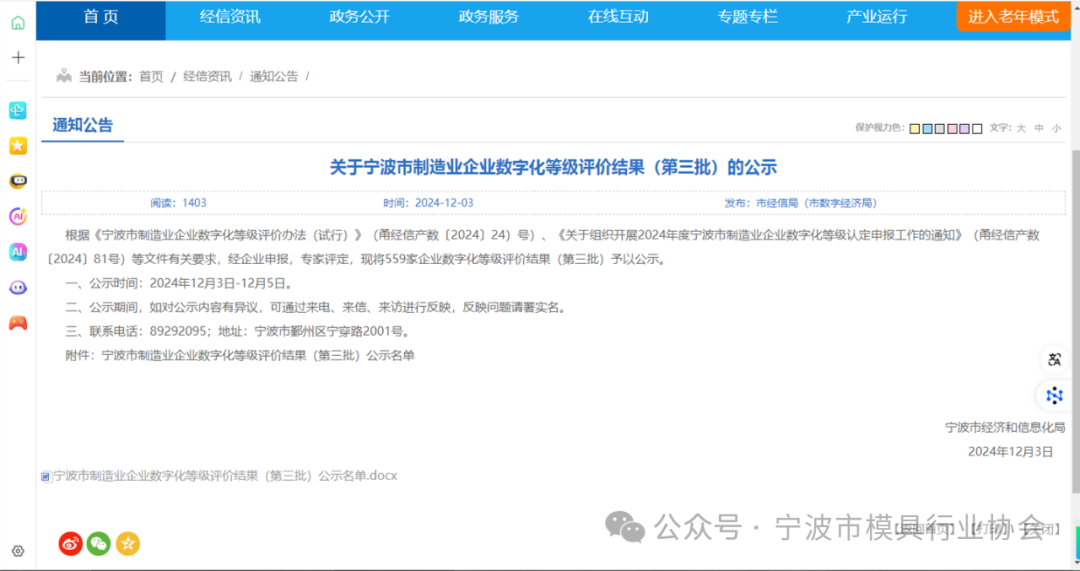Go to 通知公告 in the breadcrumb

pos(273,76)
